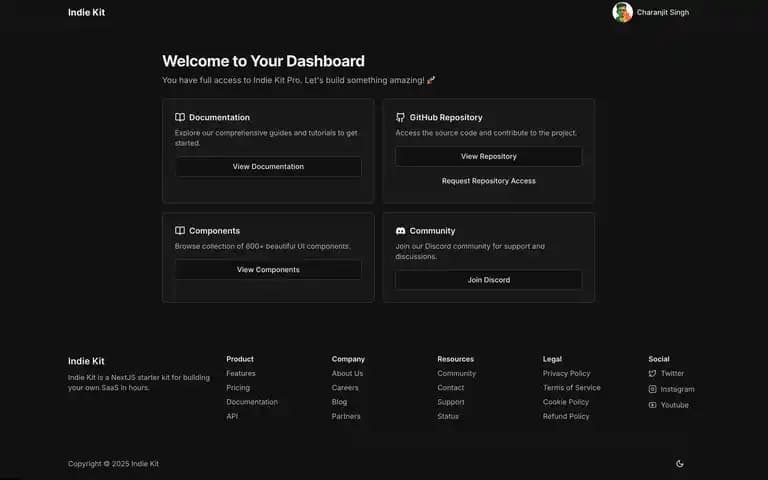Image resolution: width=768 pixels, height=480 pixels.
Task: Open Features link under Product
Action: click(x=241, y=373)
